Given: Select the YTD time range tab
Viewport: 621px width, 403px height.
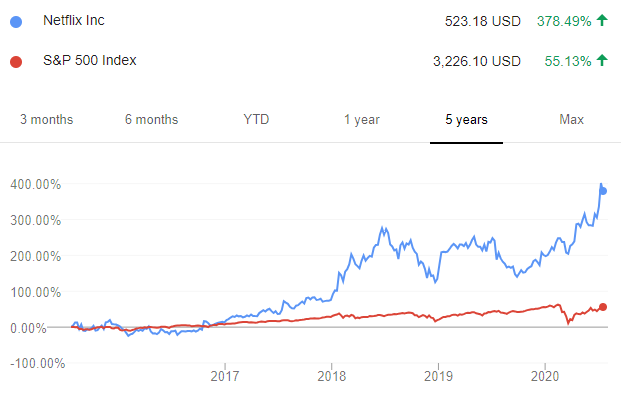Looking at the screenshot, I should click(x=256, y=120).
